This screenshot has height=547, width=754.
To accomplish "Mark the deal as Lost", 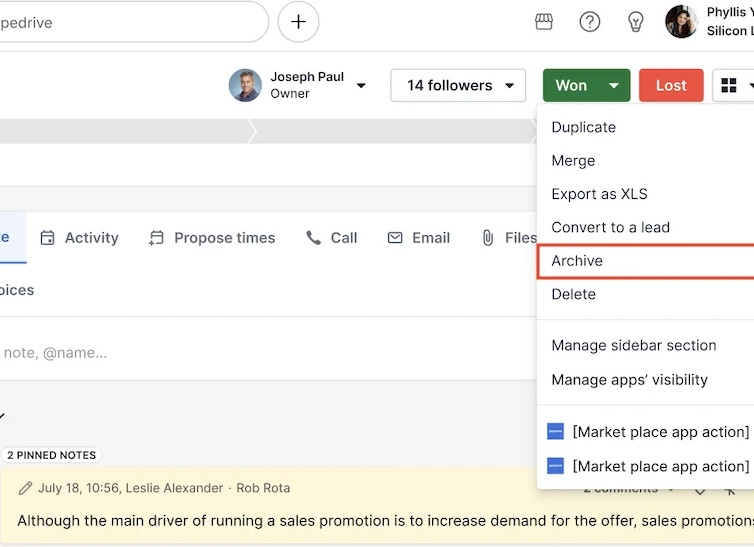I will point(671,86).
